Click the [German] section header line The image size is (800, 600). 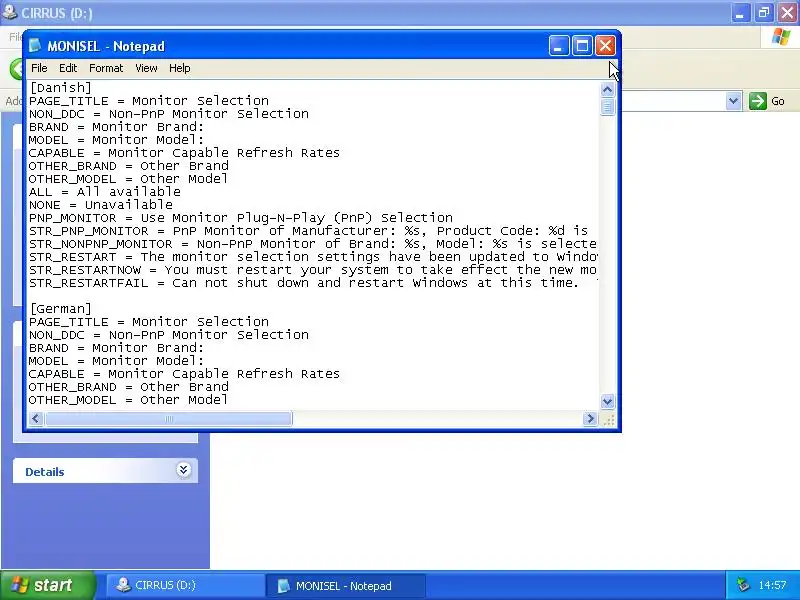coord(60,309)
